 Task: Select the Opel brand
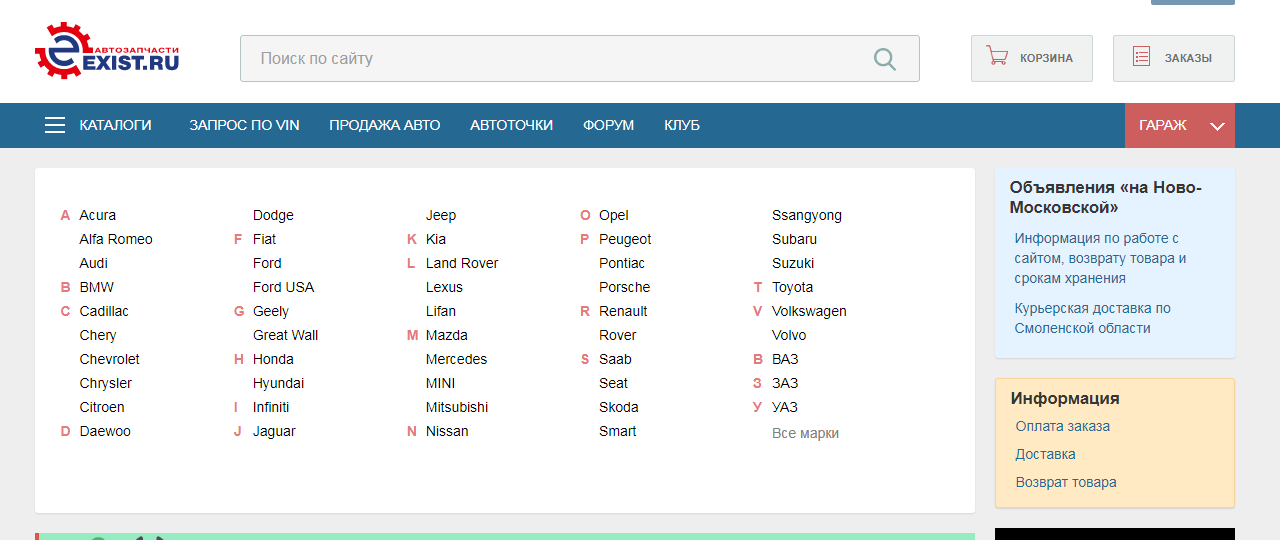pos(614,215)
